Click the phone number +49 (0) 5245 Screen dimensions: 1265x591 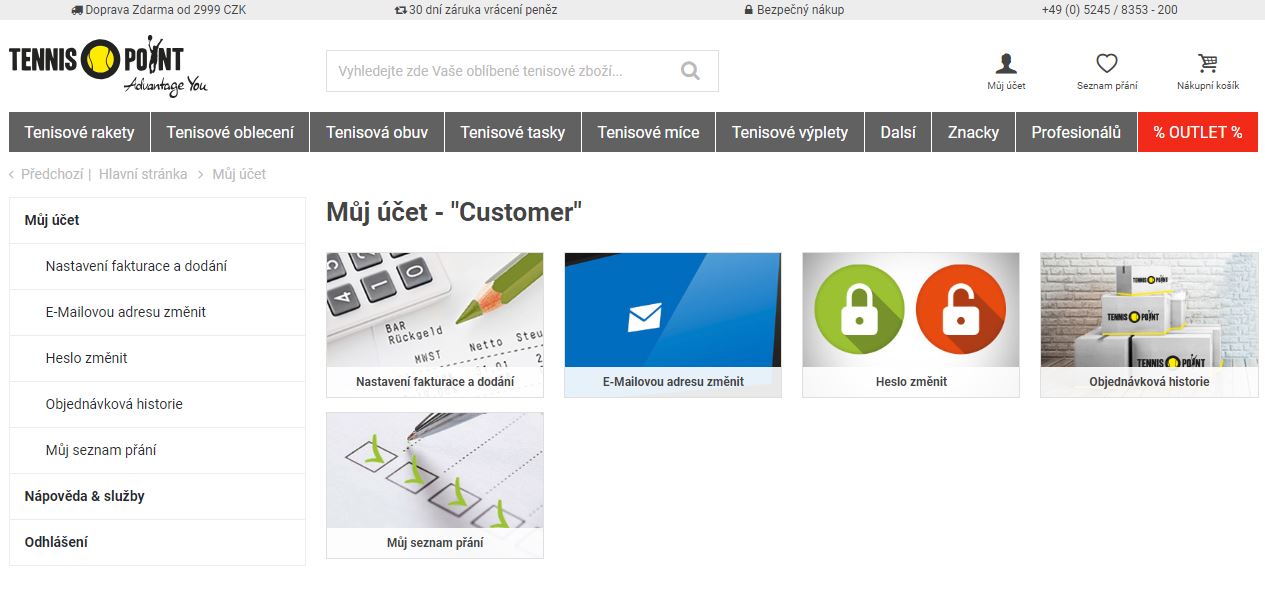(1109, 10)
